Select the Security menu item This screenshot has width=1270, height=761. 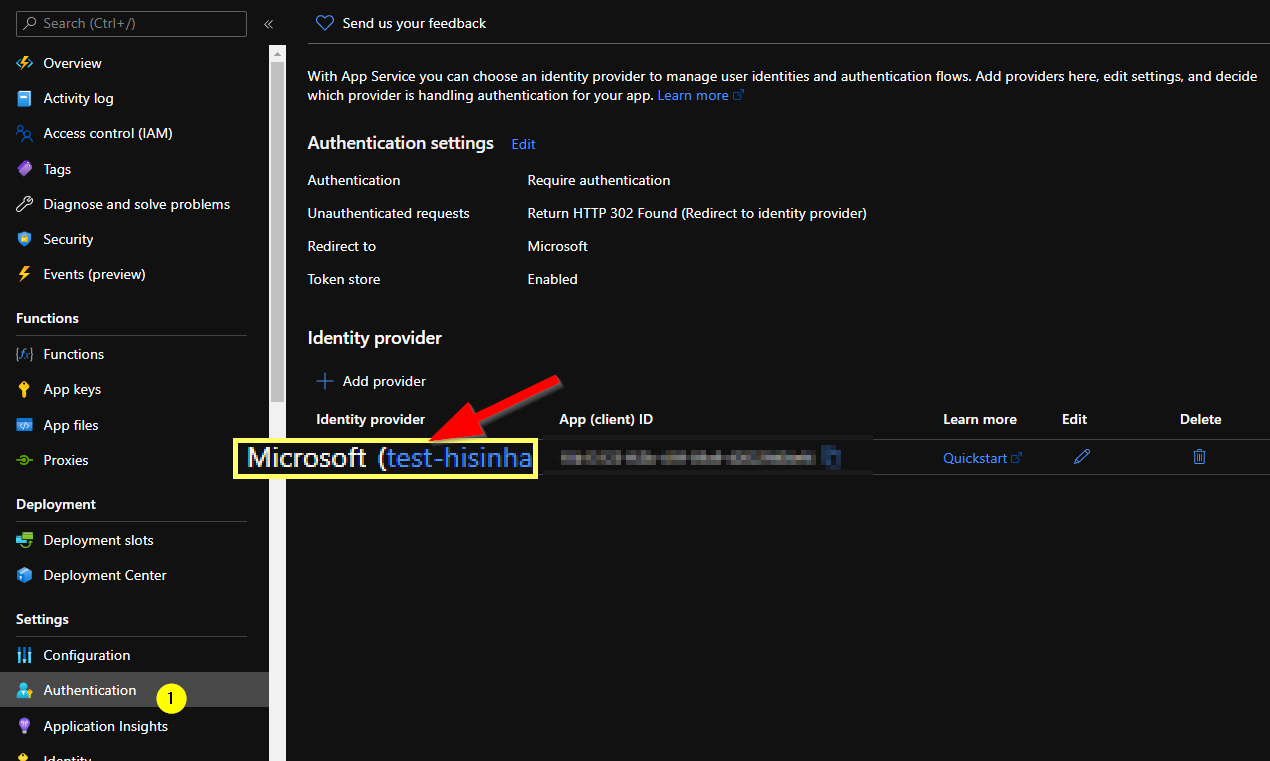134,239
